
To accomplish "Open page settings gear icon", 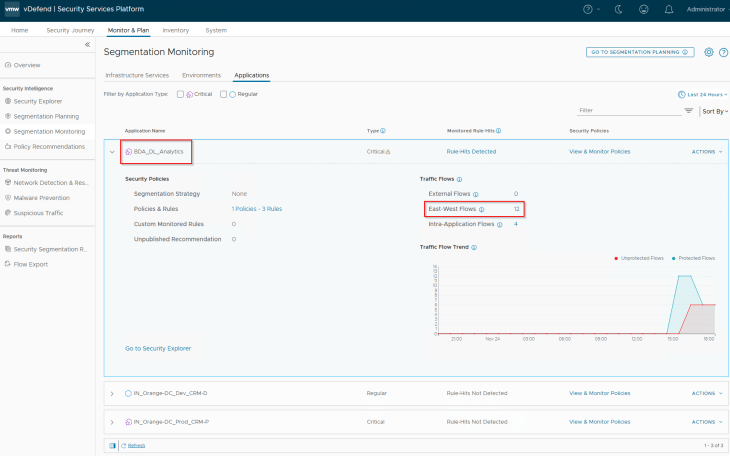I will pos(708,52).
